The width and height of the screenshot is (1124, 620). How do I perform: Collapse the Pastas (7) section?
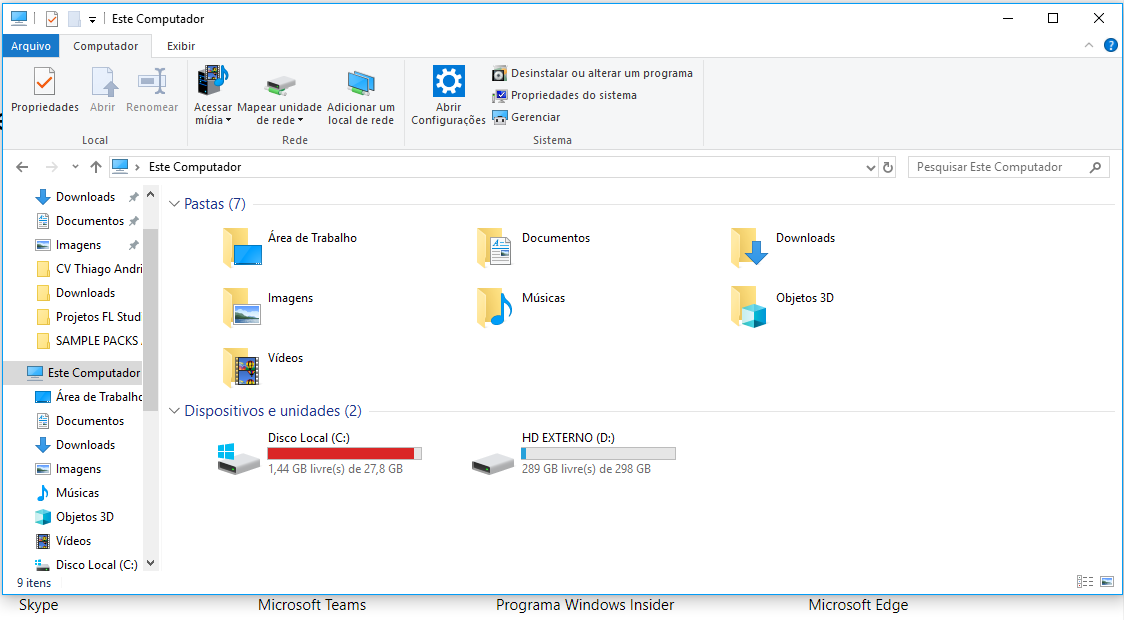point(174,203)
